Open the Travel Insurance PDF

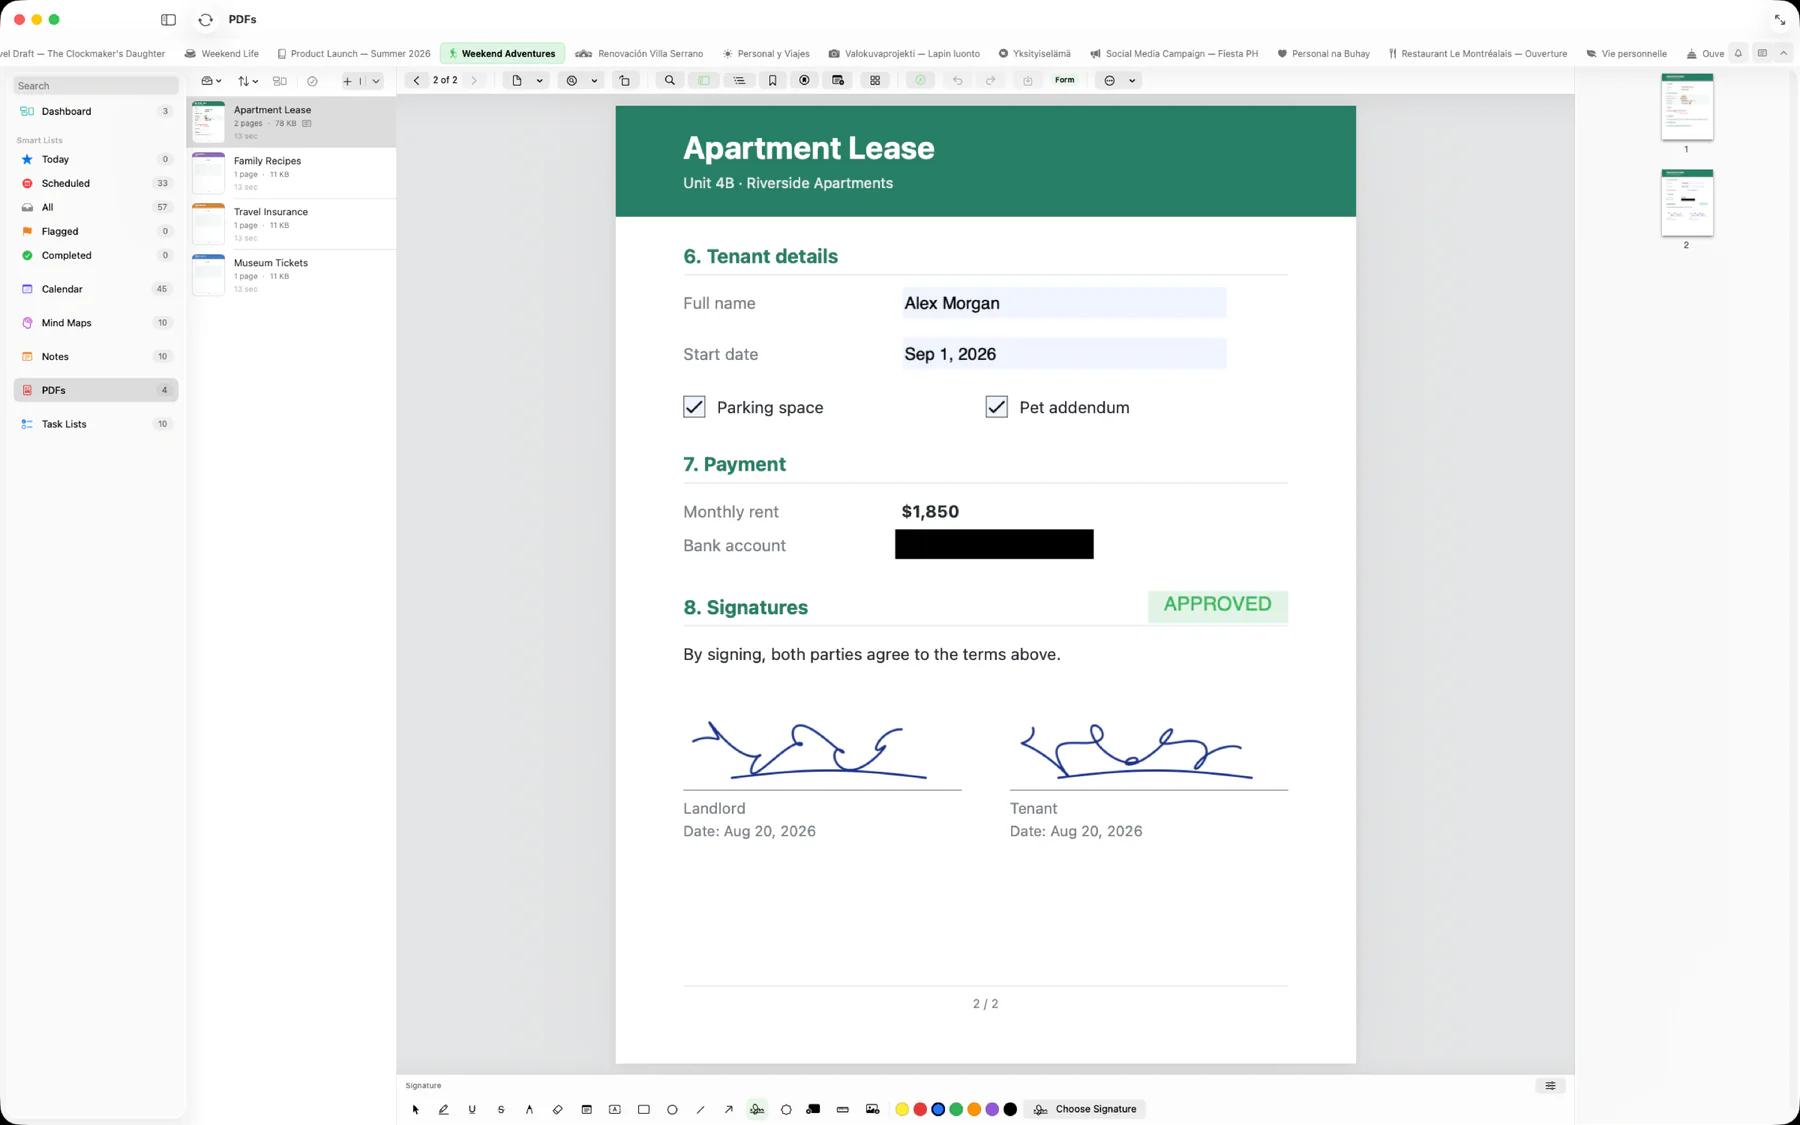[292, 224]
